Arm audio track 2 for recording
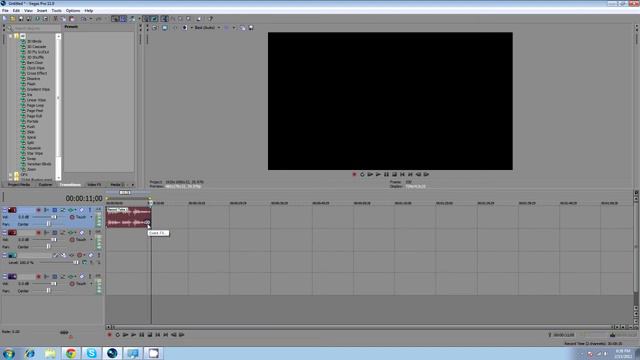Image resolution: width=640 pixels, height=360 pixels. tap(38, 233)
